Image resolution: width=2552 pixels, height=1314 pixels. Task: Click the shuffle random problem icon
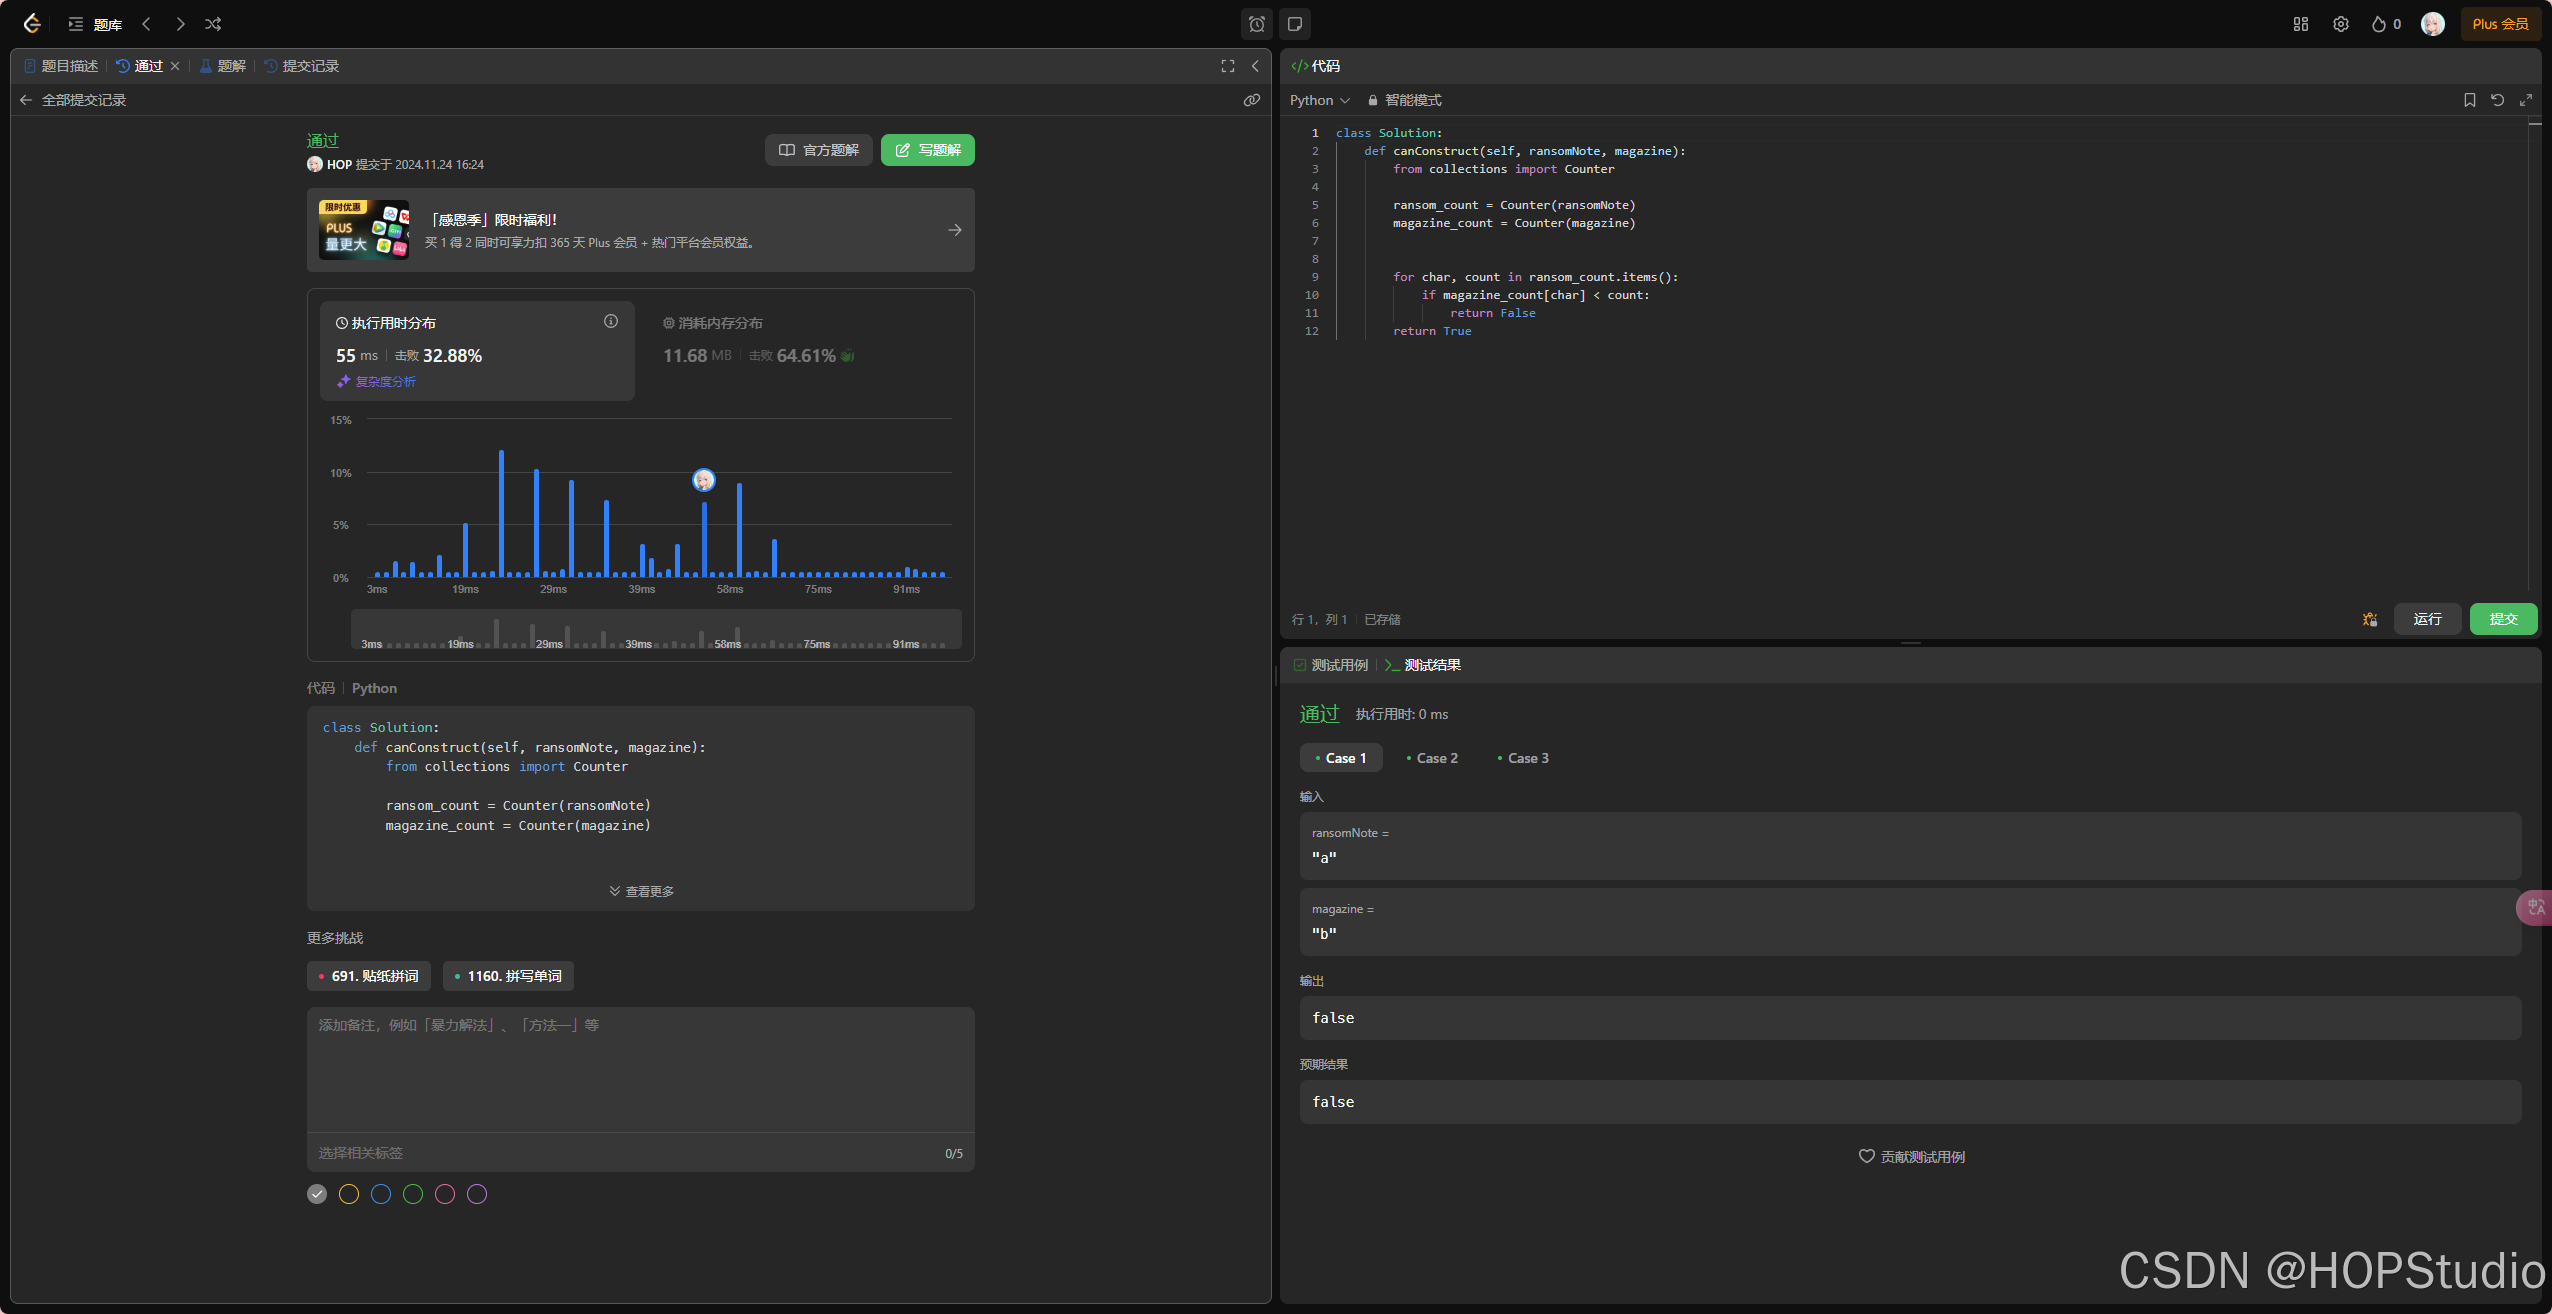pyautogui.click(x=213, y=24)
